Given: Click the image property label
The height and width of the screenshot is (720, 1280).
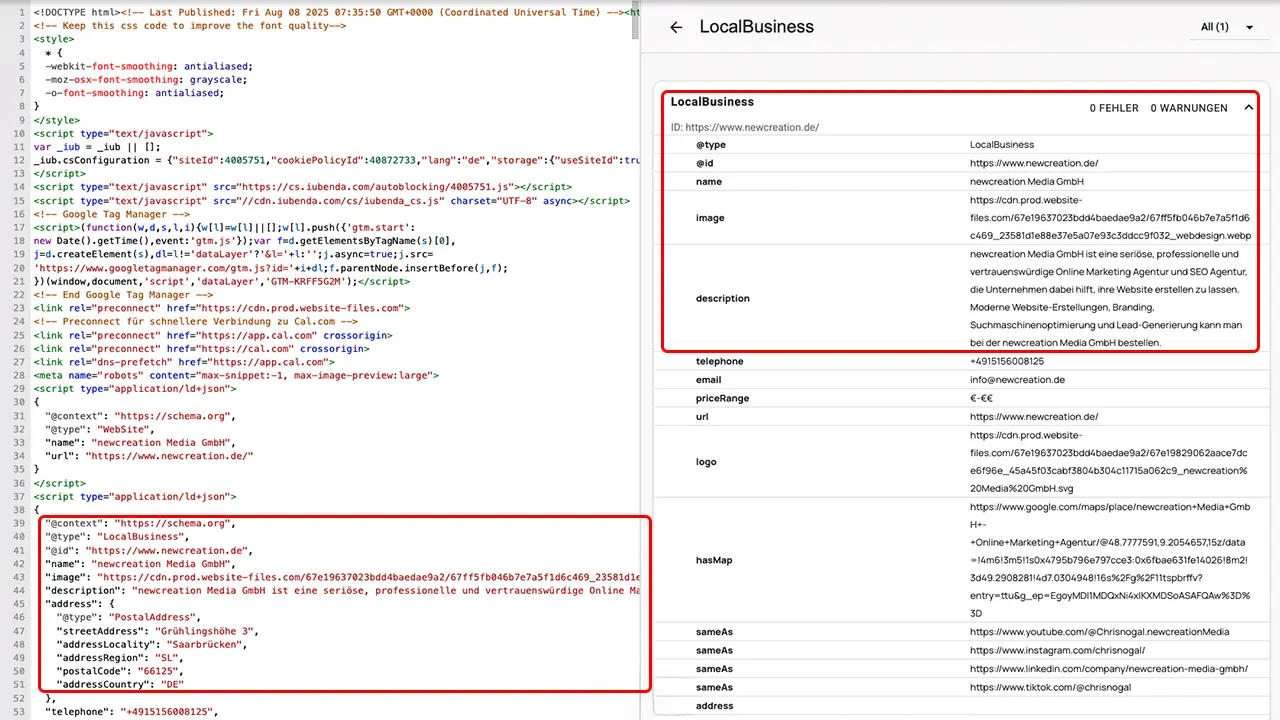Looking at the screenshot, I should (710, 218).
